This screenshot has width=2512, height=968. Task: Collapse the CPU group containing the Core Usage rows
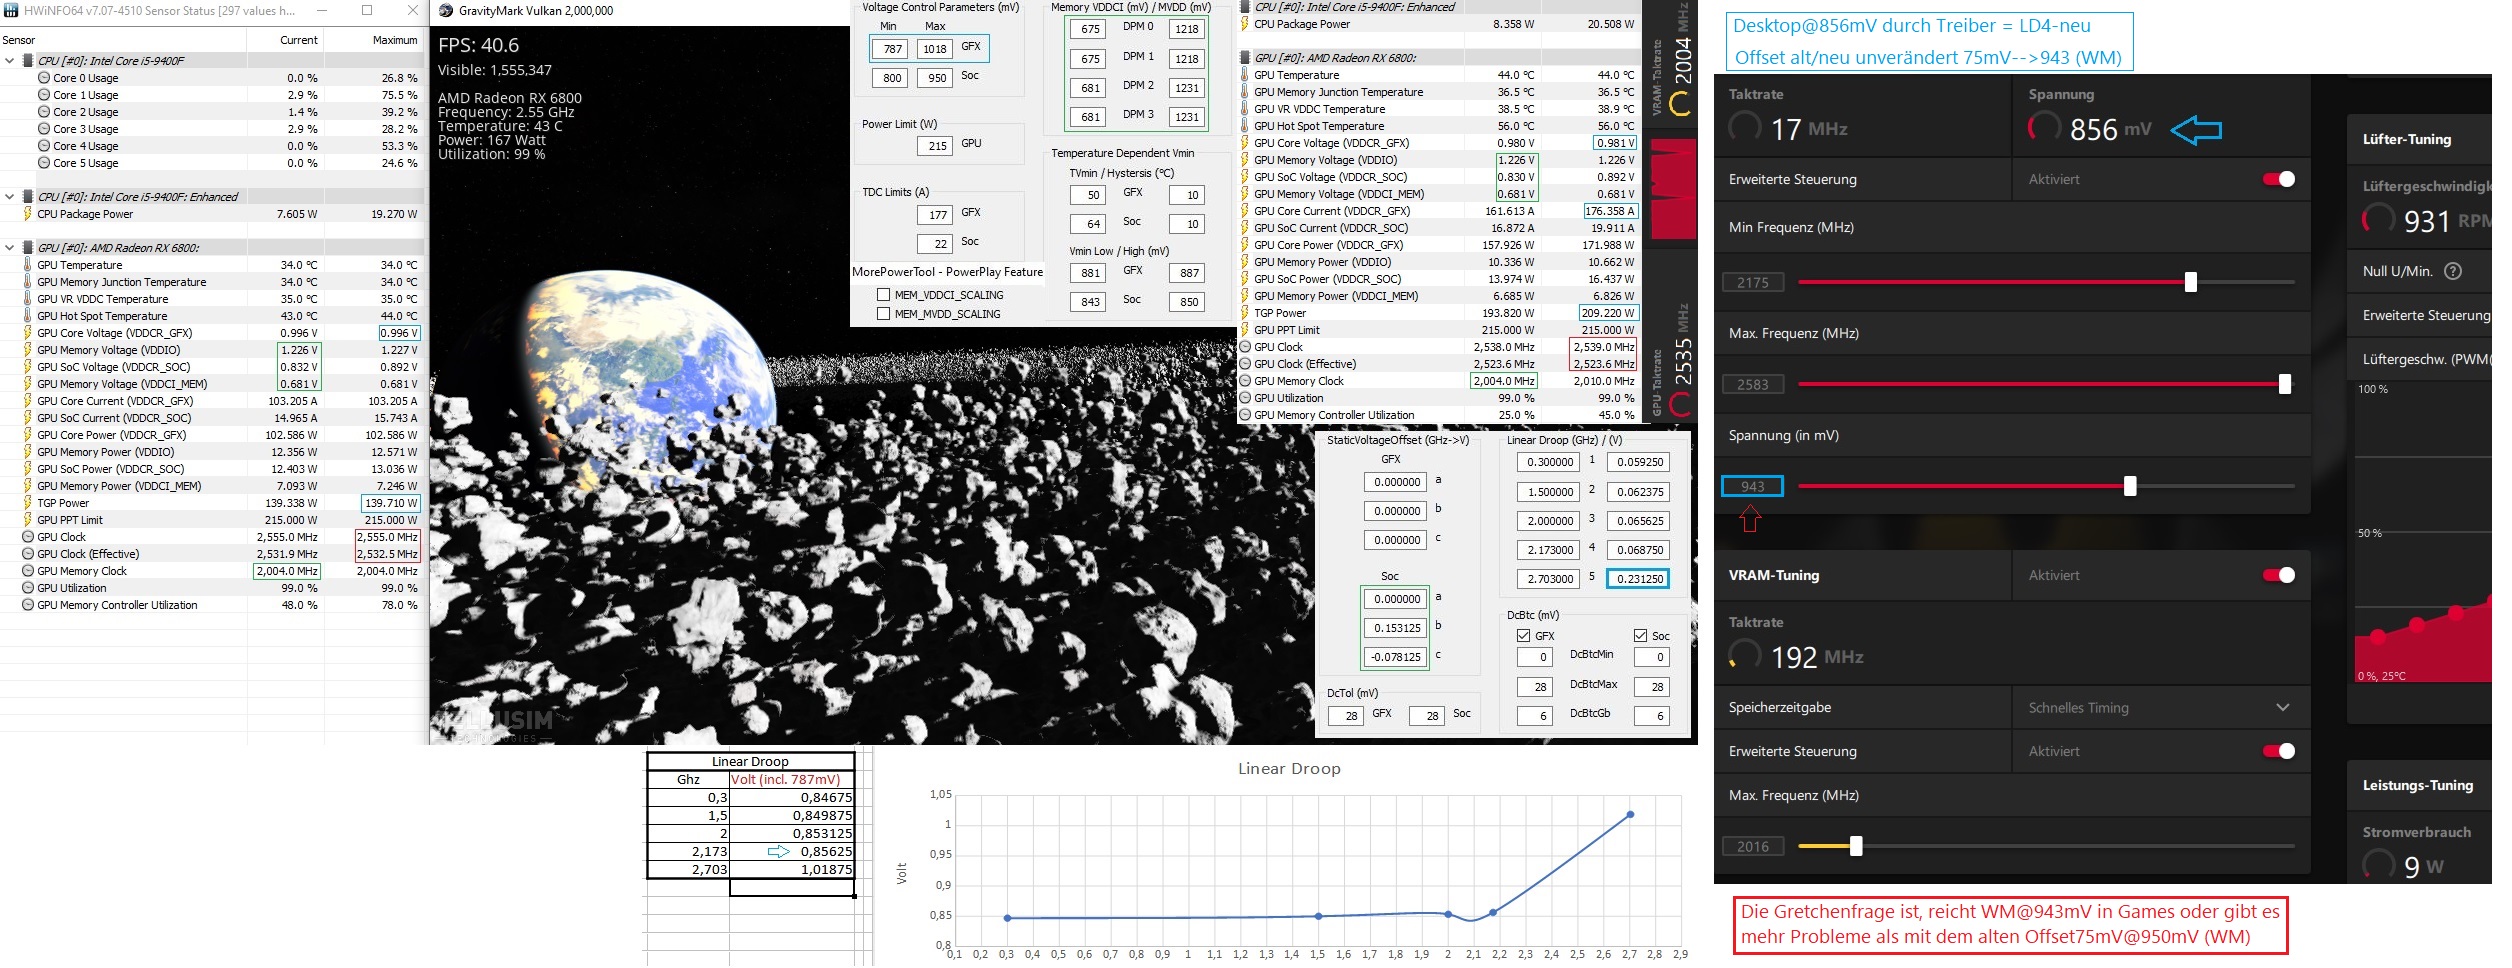pos(10,61)
